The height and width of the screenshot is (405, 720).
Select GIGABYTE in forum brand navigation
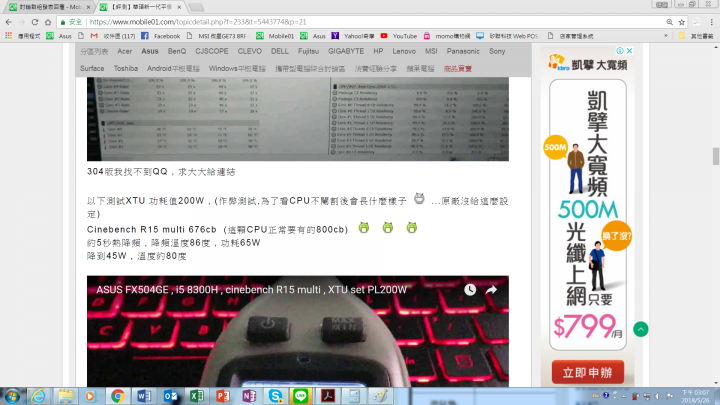(x=346, y=51)
